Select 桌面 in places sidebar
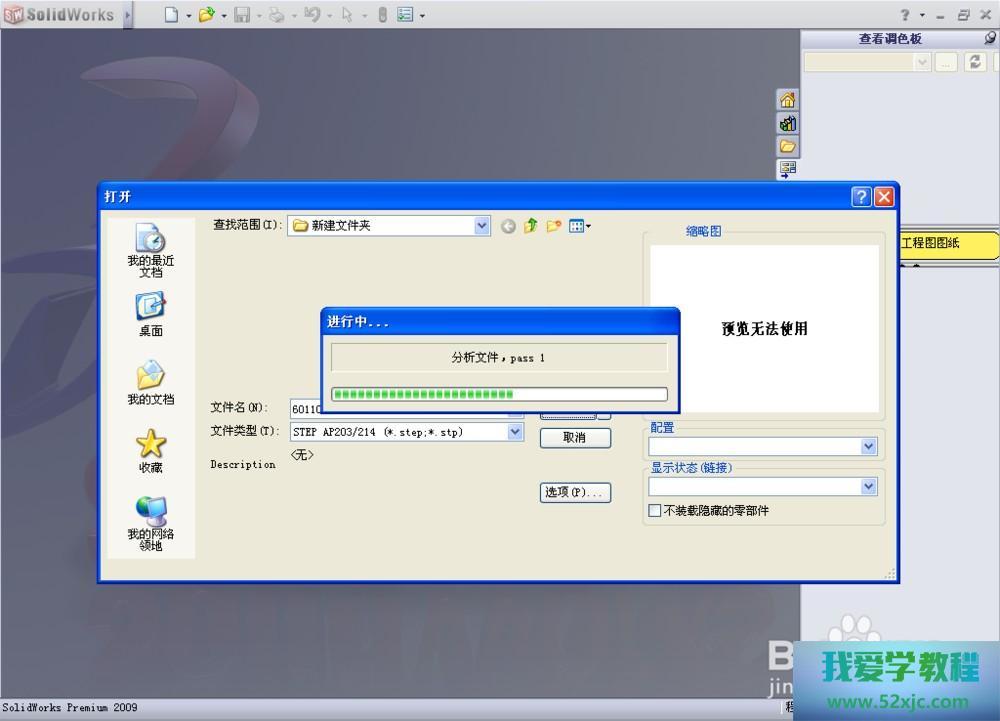The height and width of the screenshot is (721, 1000). (150, 314)
